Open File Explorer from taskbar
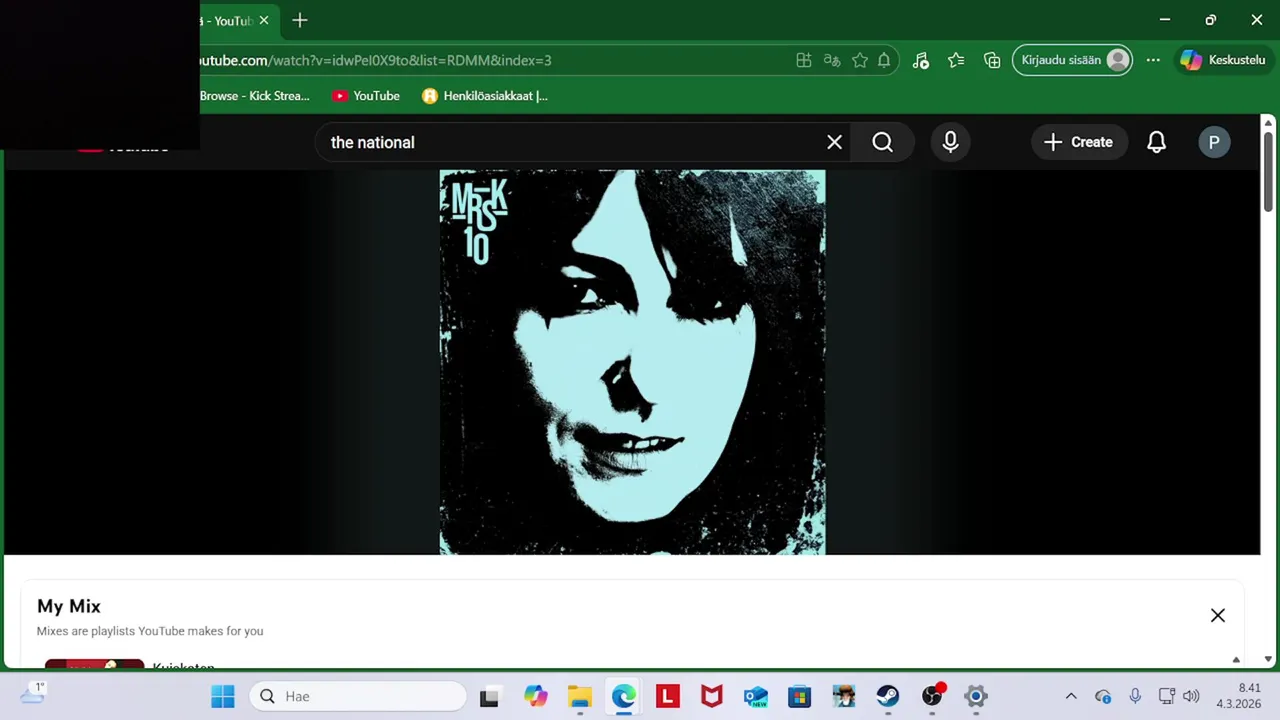The height and width of the screenshot is (720, 1280). pos(579,696)
